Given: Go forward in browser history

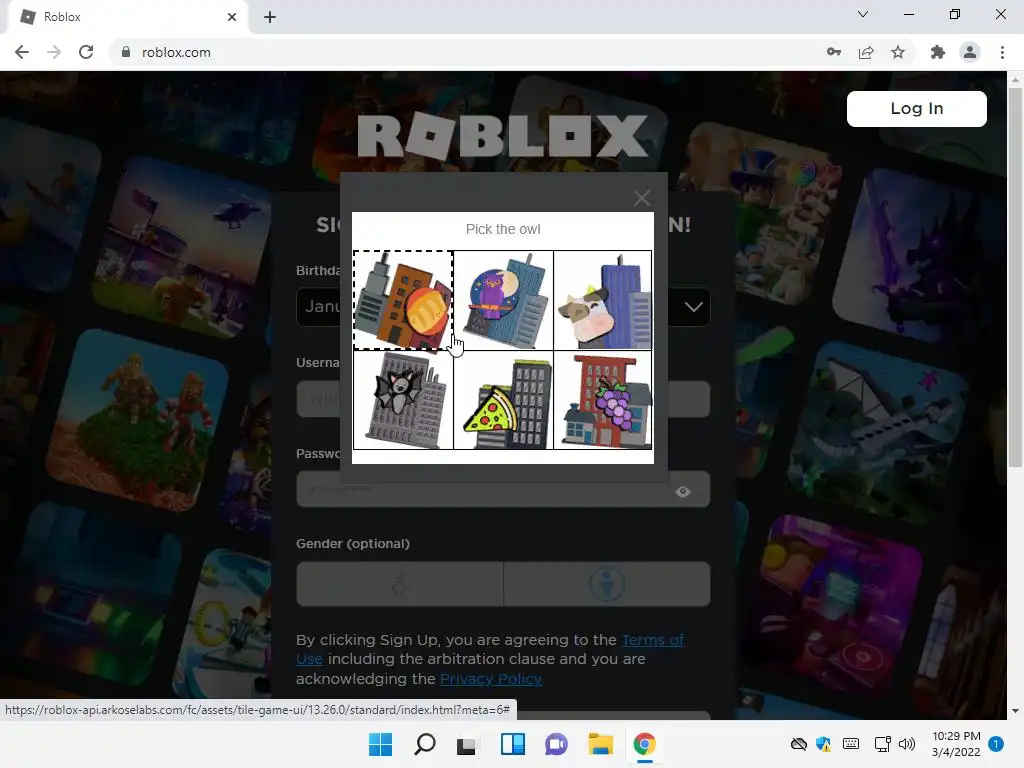Looking at the screenshot, I should pos(54,52).
